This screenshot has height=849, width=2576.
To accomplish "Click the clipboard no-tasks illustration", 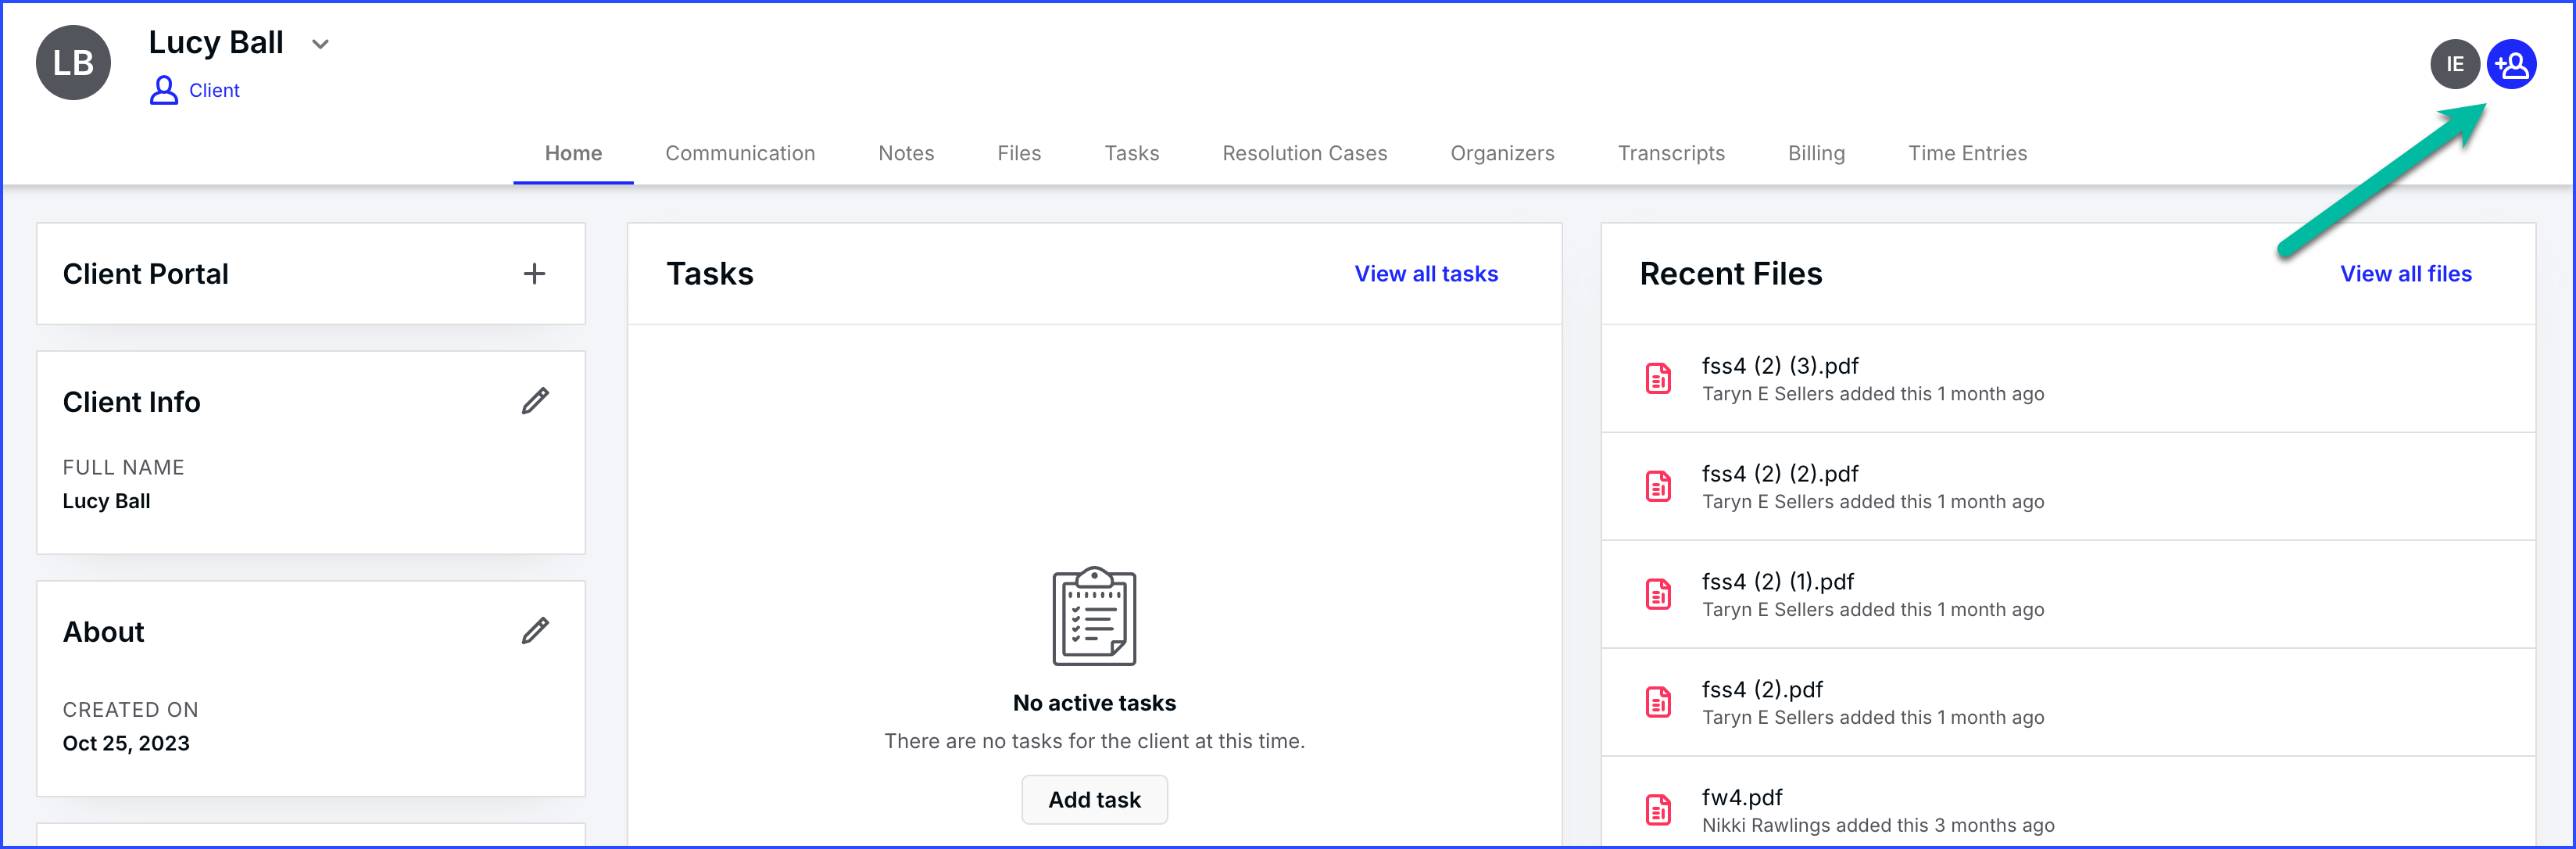I will click(x=1094, y=616).
